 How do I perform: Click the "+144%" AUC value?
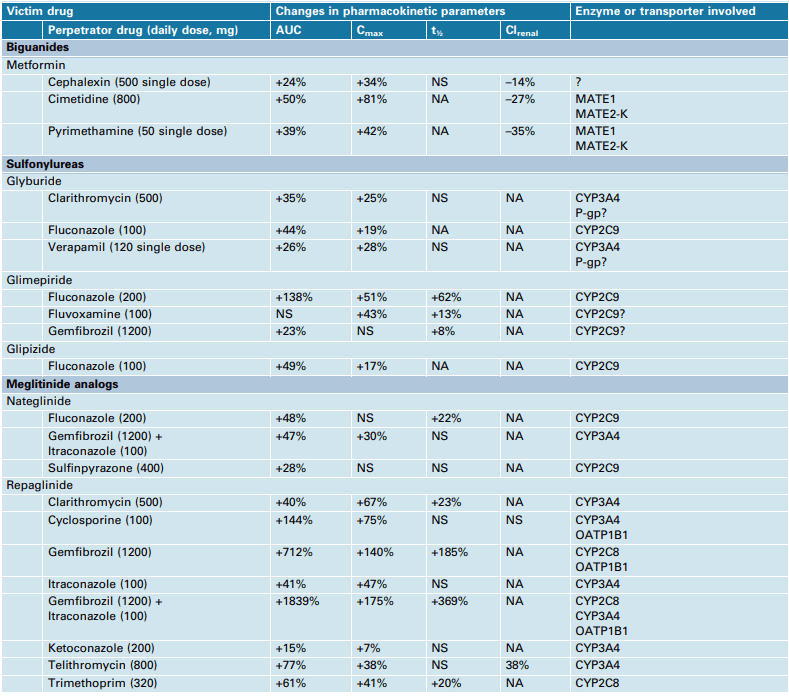pyautogui.click(x=294, y=520)
